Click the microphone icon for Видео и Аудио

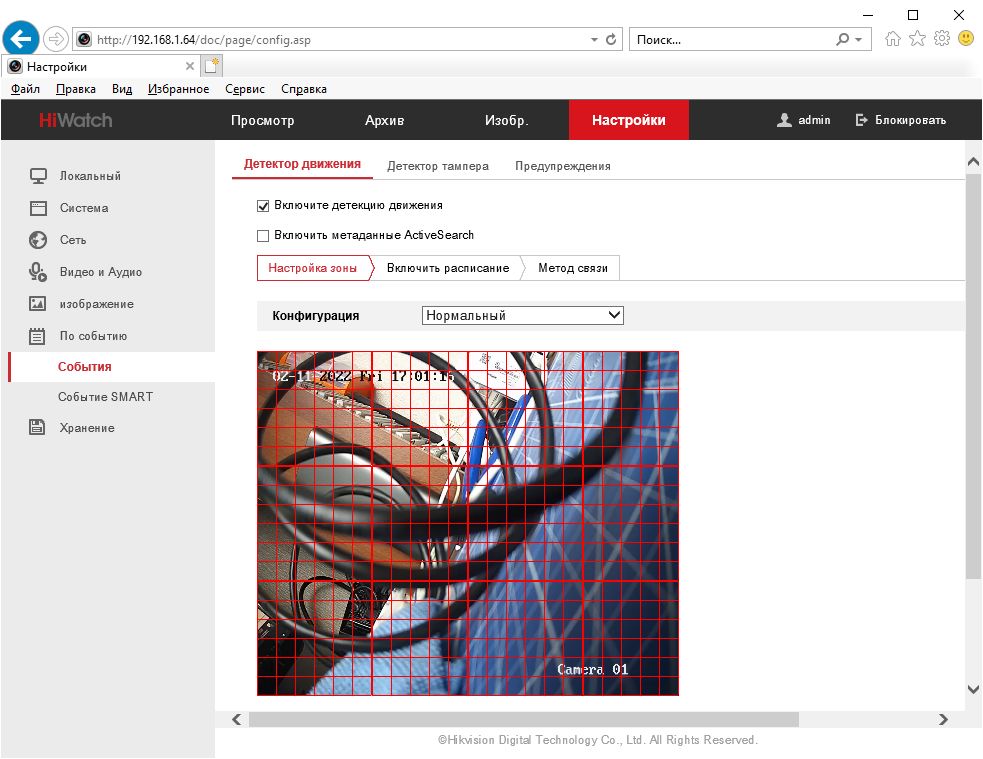click(x=38, y=272)
